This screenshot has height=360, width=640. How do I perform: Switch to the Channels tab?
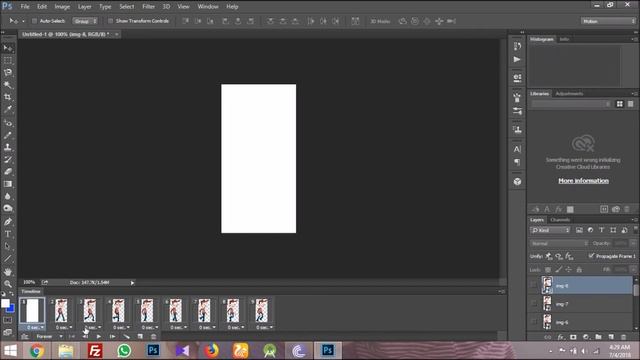[x=560, y=220]
